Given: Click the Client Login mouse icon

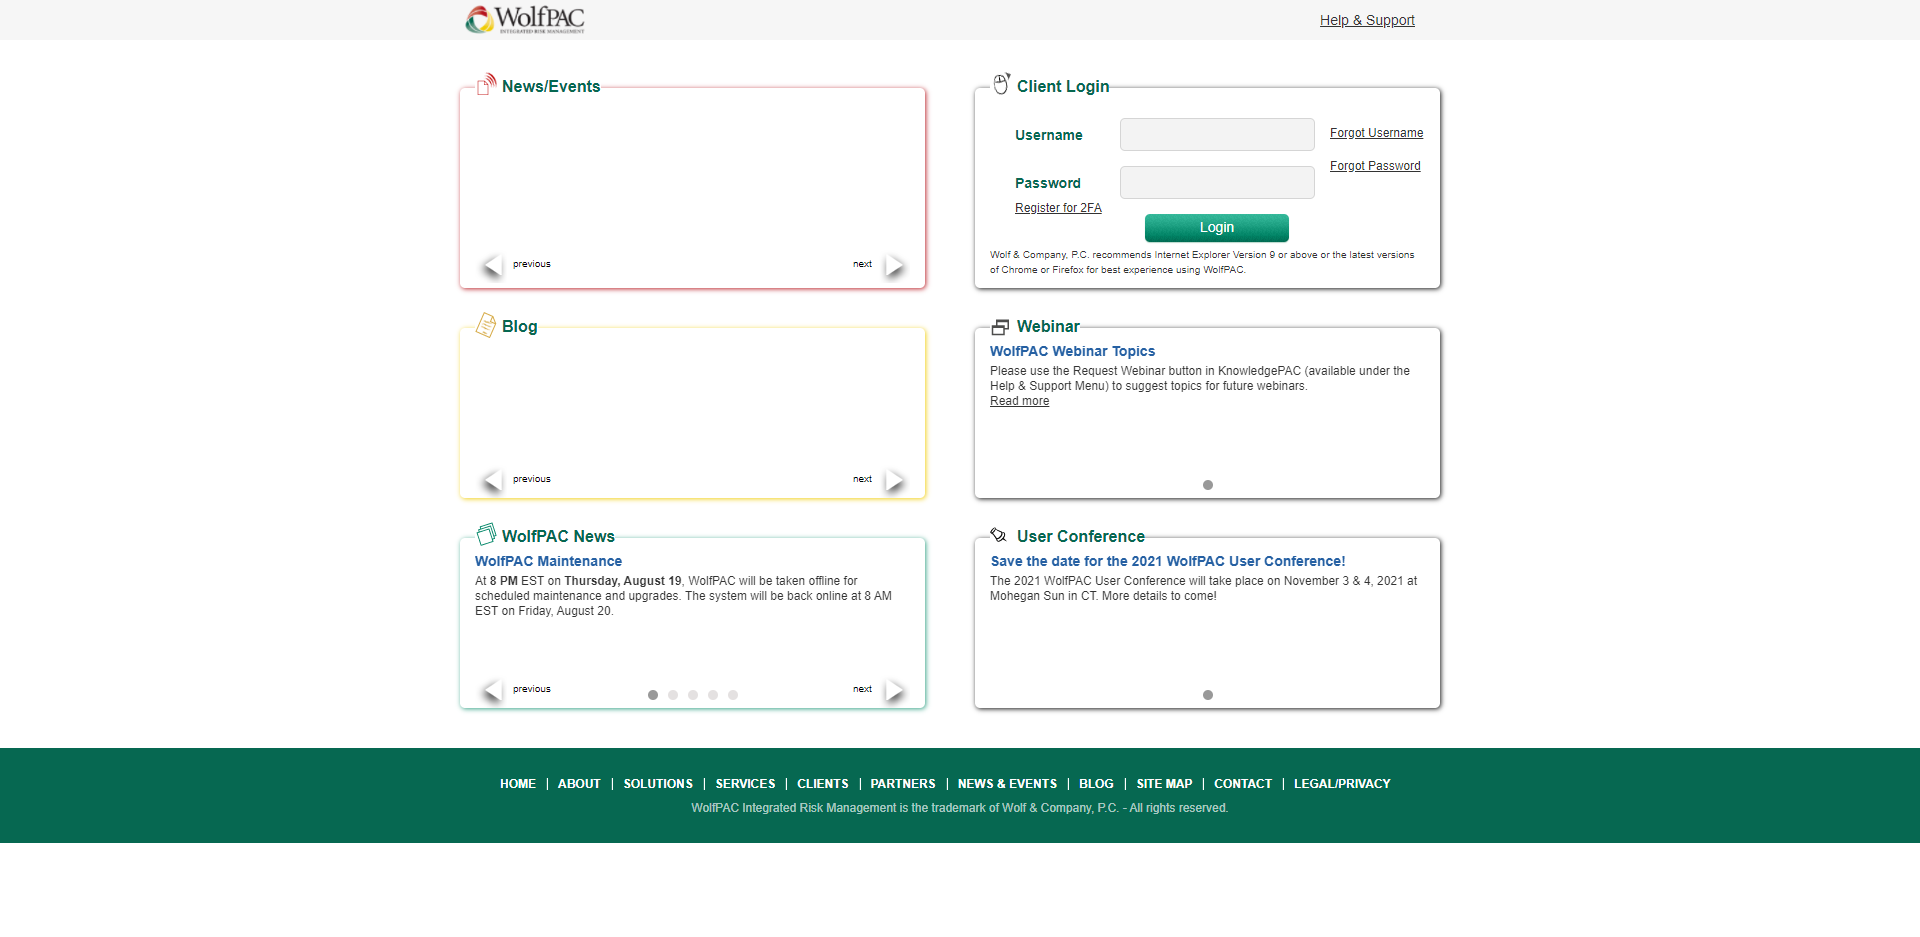Looking at the screenshot, I should (x=1001, y=84).
